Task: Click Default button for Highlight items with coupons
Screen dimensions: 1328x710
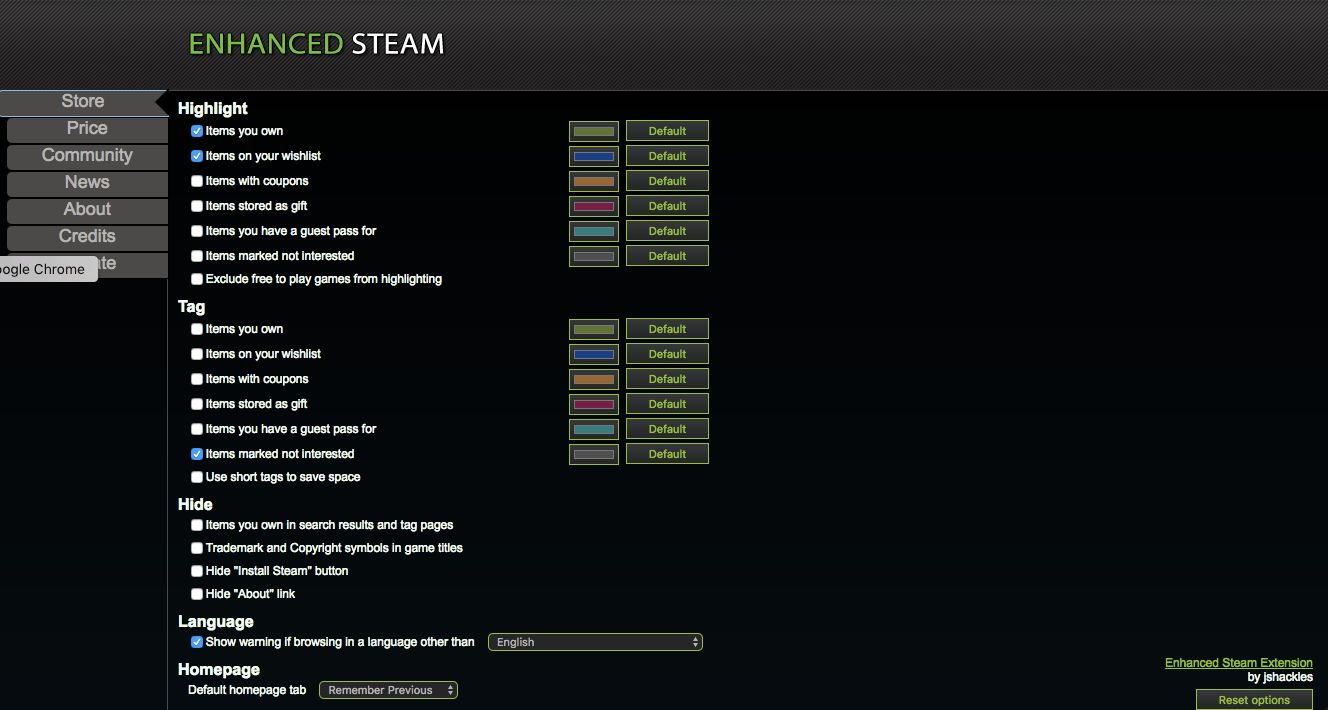Action: click(x=667, y=181)
